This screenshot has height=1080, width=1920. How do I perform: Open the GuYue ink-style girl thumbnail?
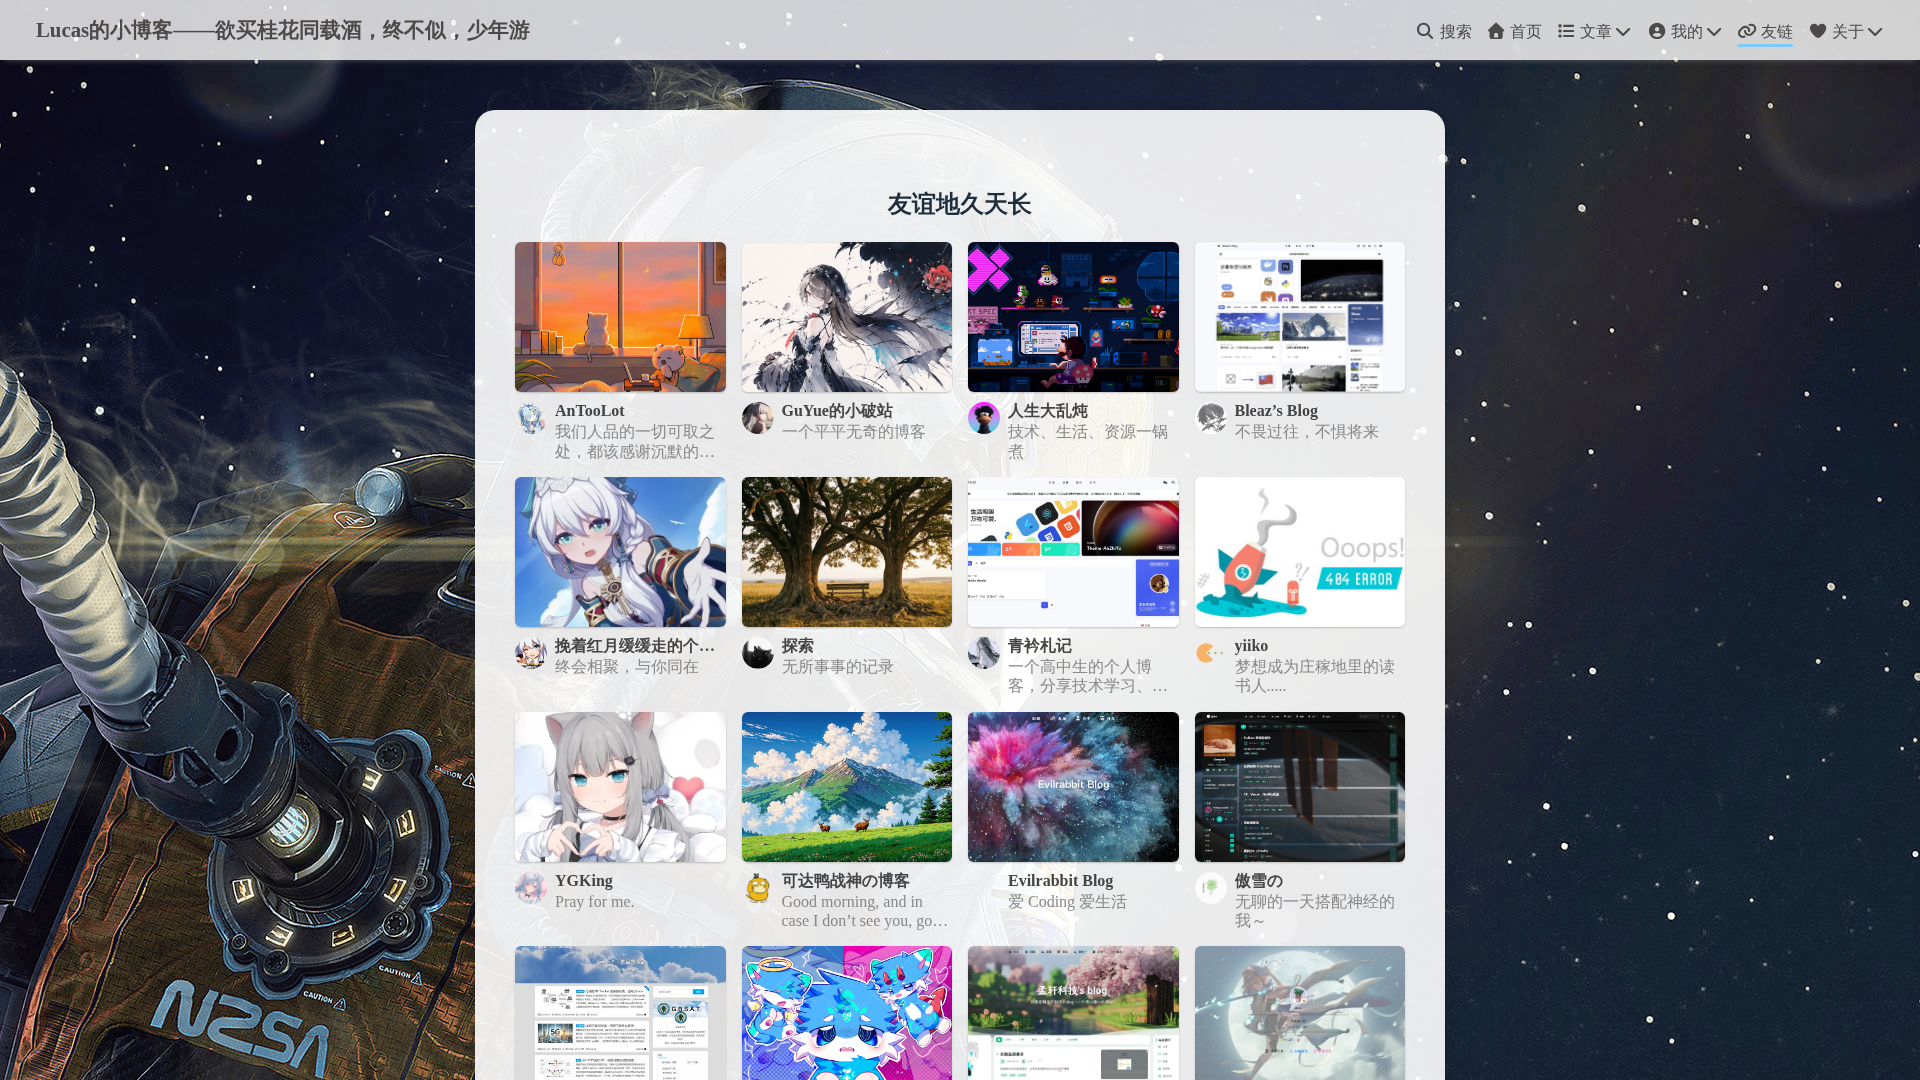(x=847, y=317)
